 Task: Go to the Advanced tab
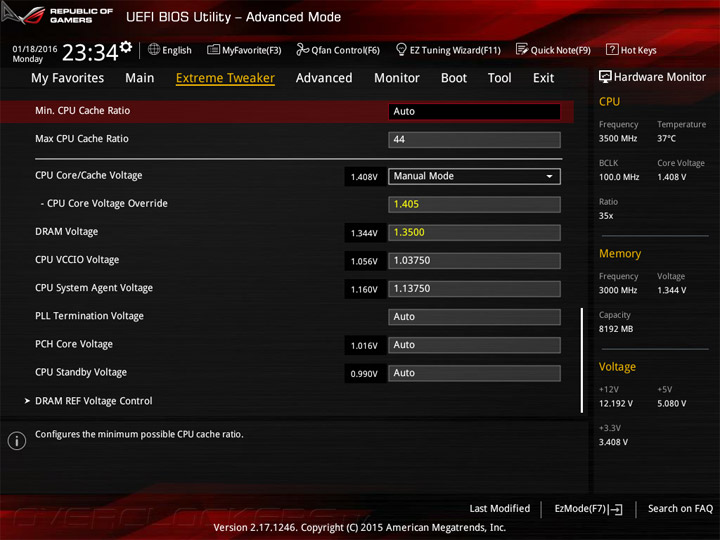[324, 78]
